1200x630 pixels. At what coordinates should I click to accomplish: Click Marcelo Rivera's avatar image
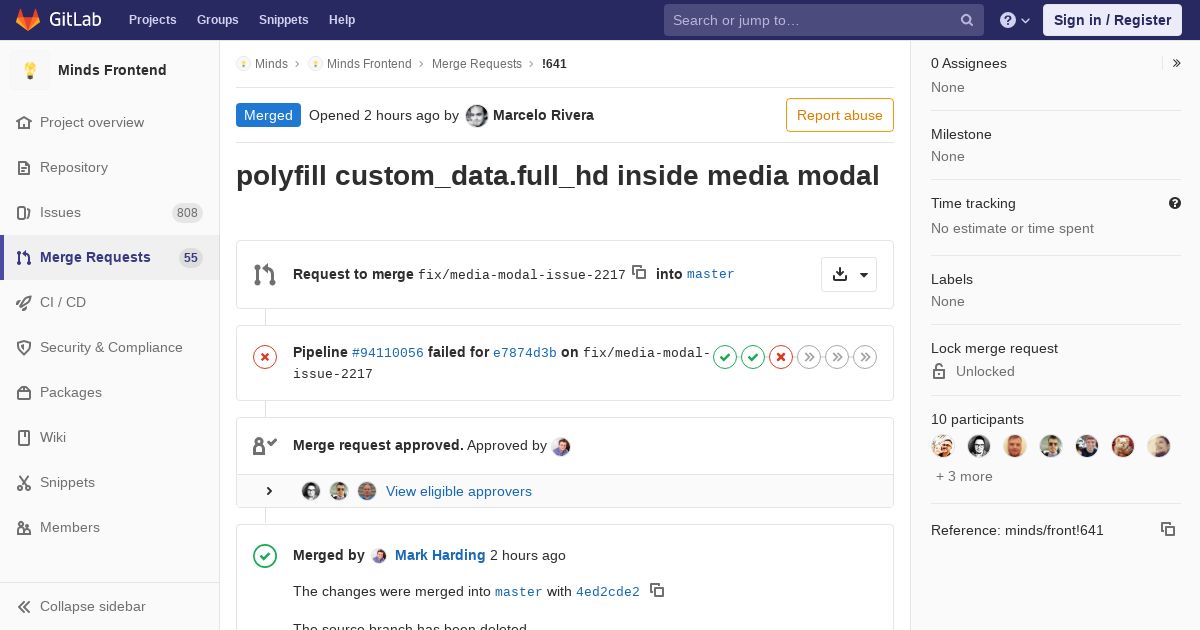tap(477, 116)
